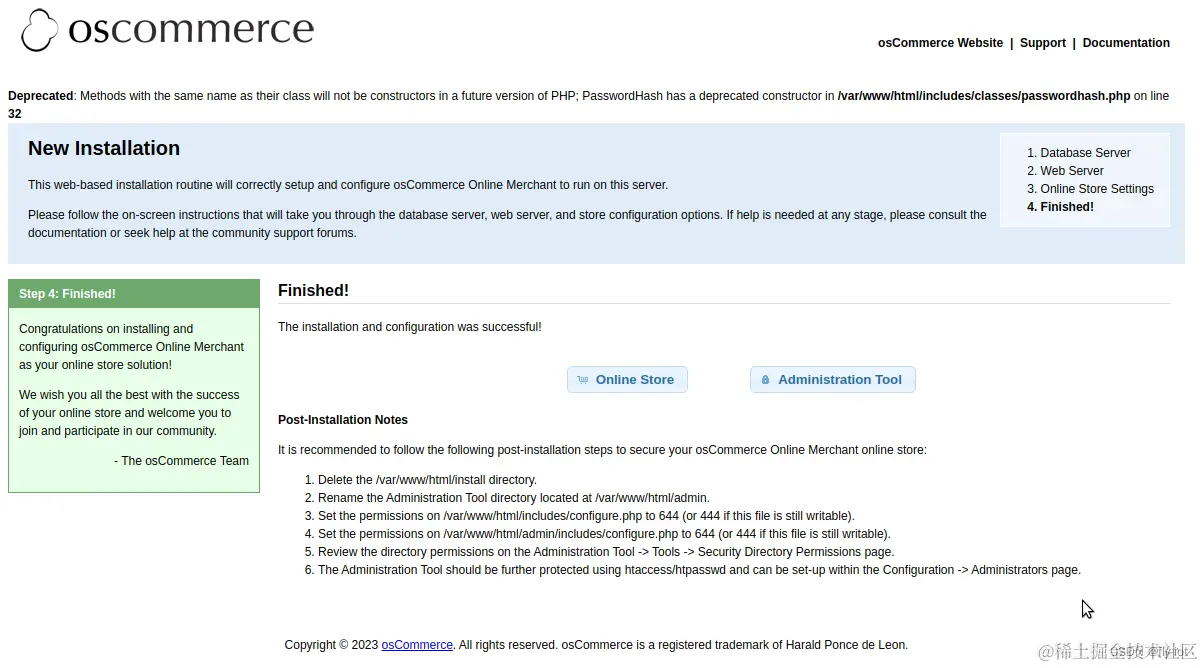
Task: Open the Support link in header
Action: pyautogui.click(x=1043, y=43)
